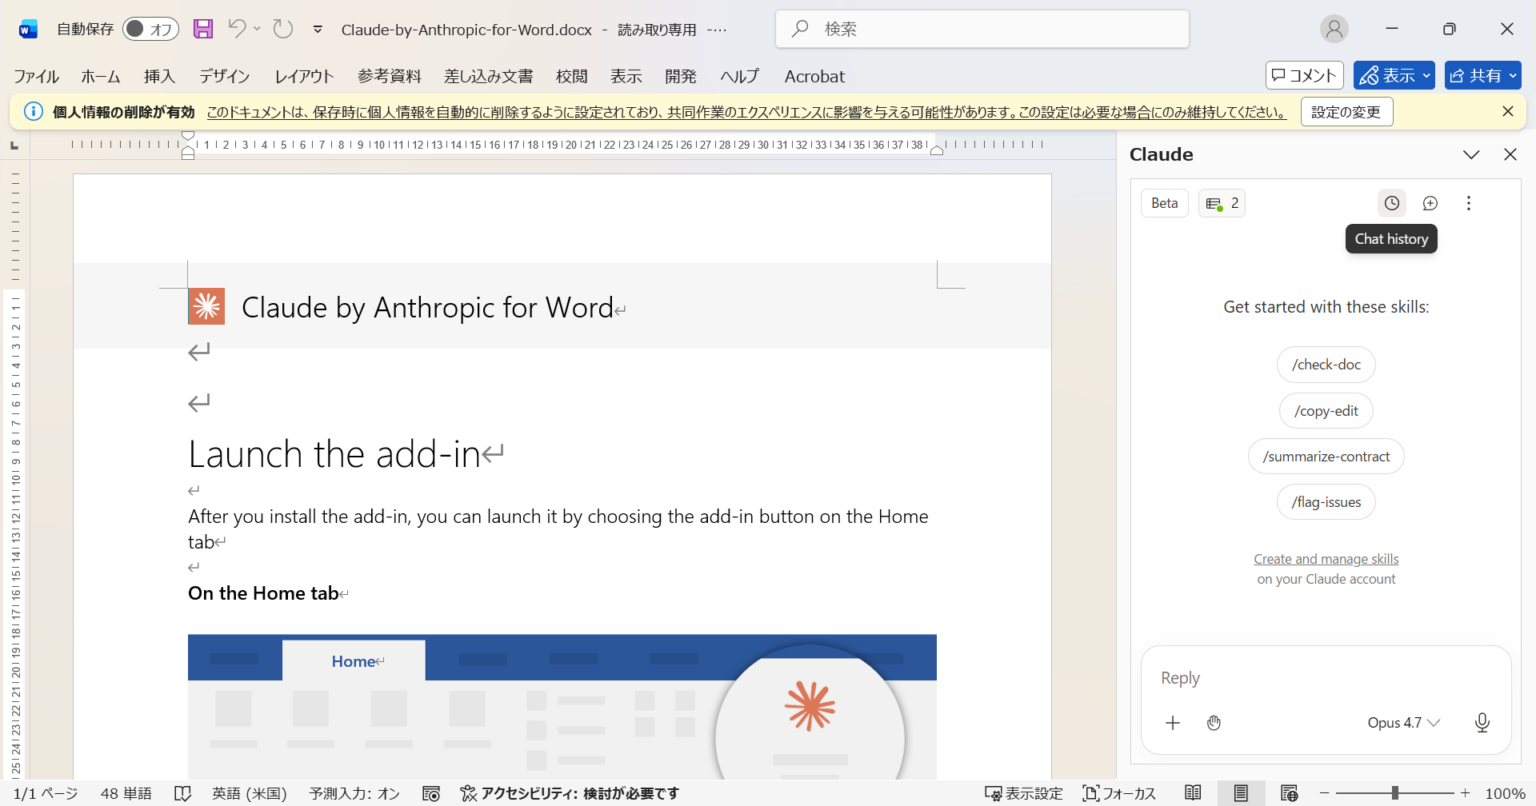1536x806 pixels.
Task: Open the 表示 ribbon tab
Action: [626, 76]
